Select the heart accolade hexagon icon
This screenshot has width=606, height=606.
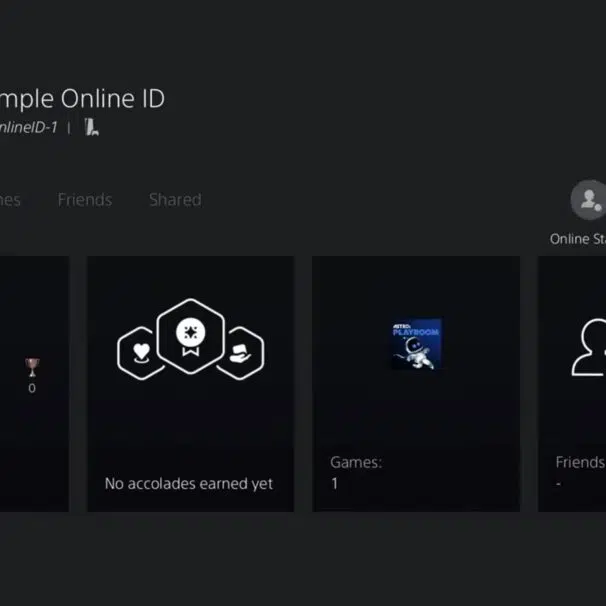click(139, 353)
